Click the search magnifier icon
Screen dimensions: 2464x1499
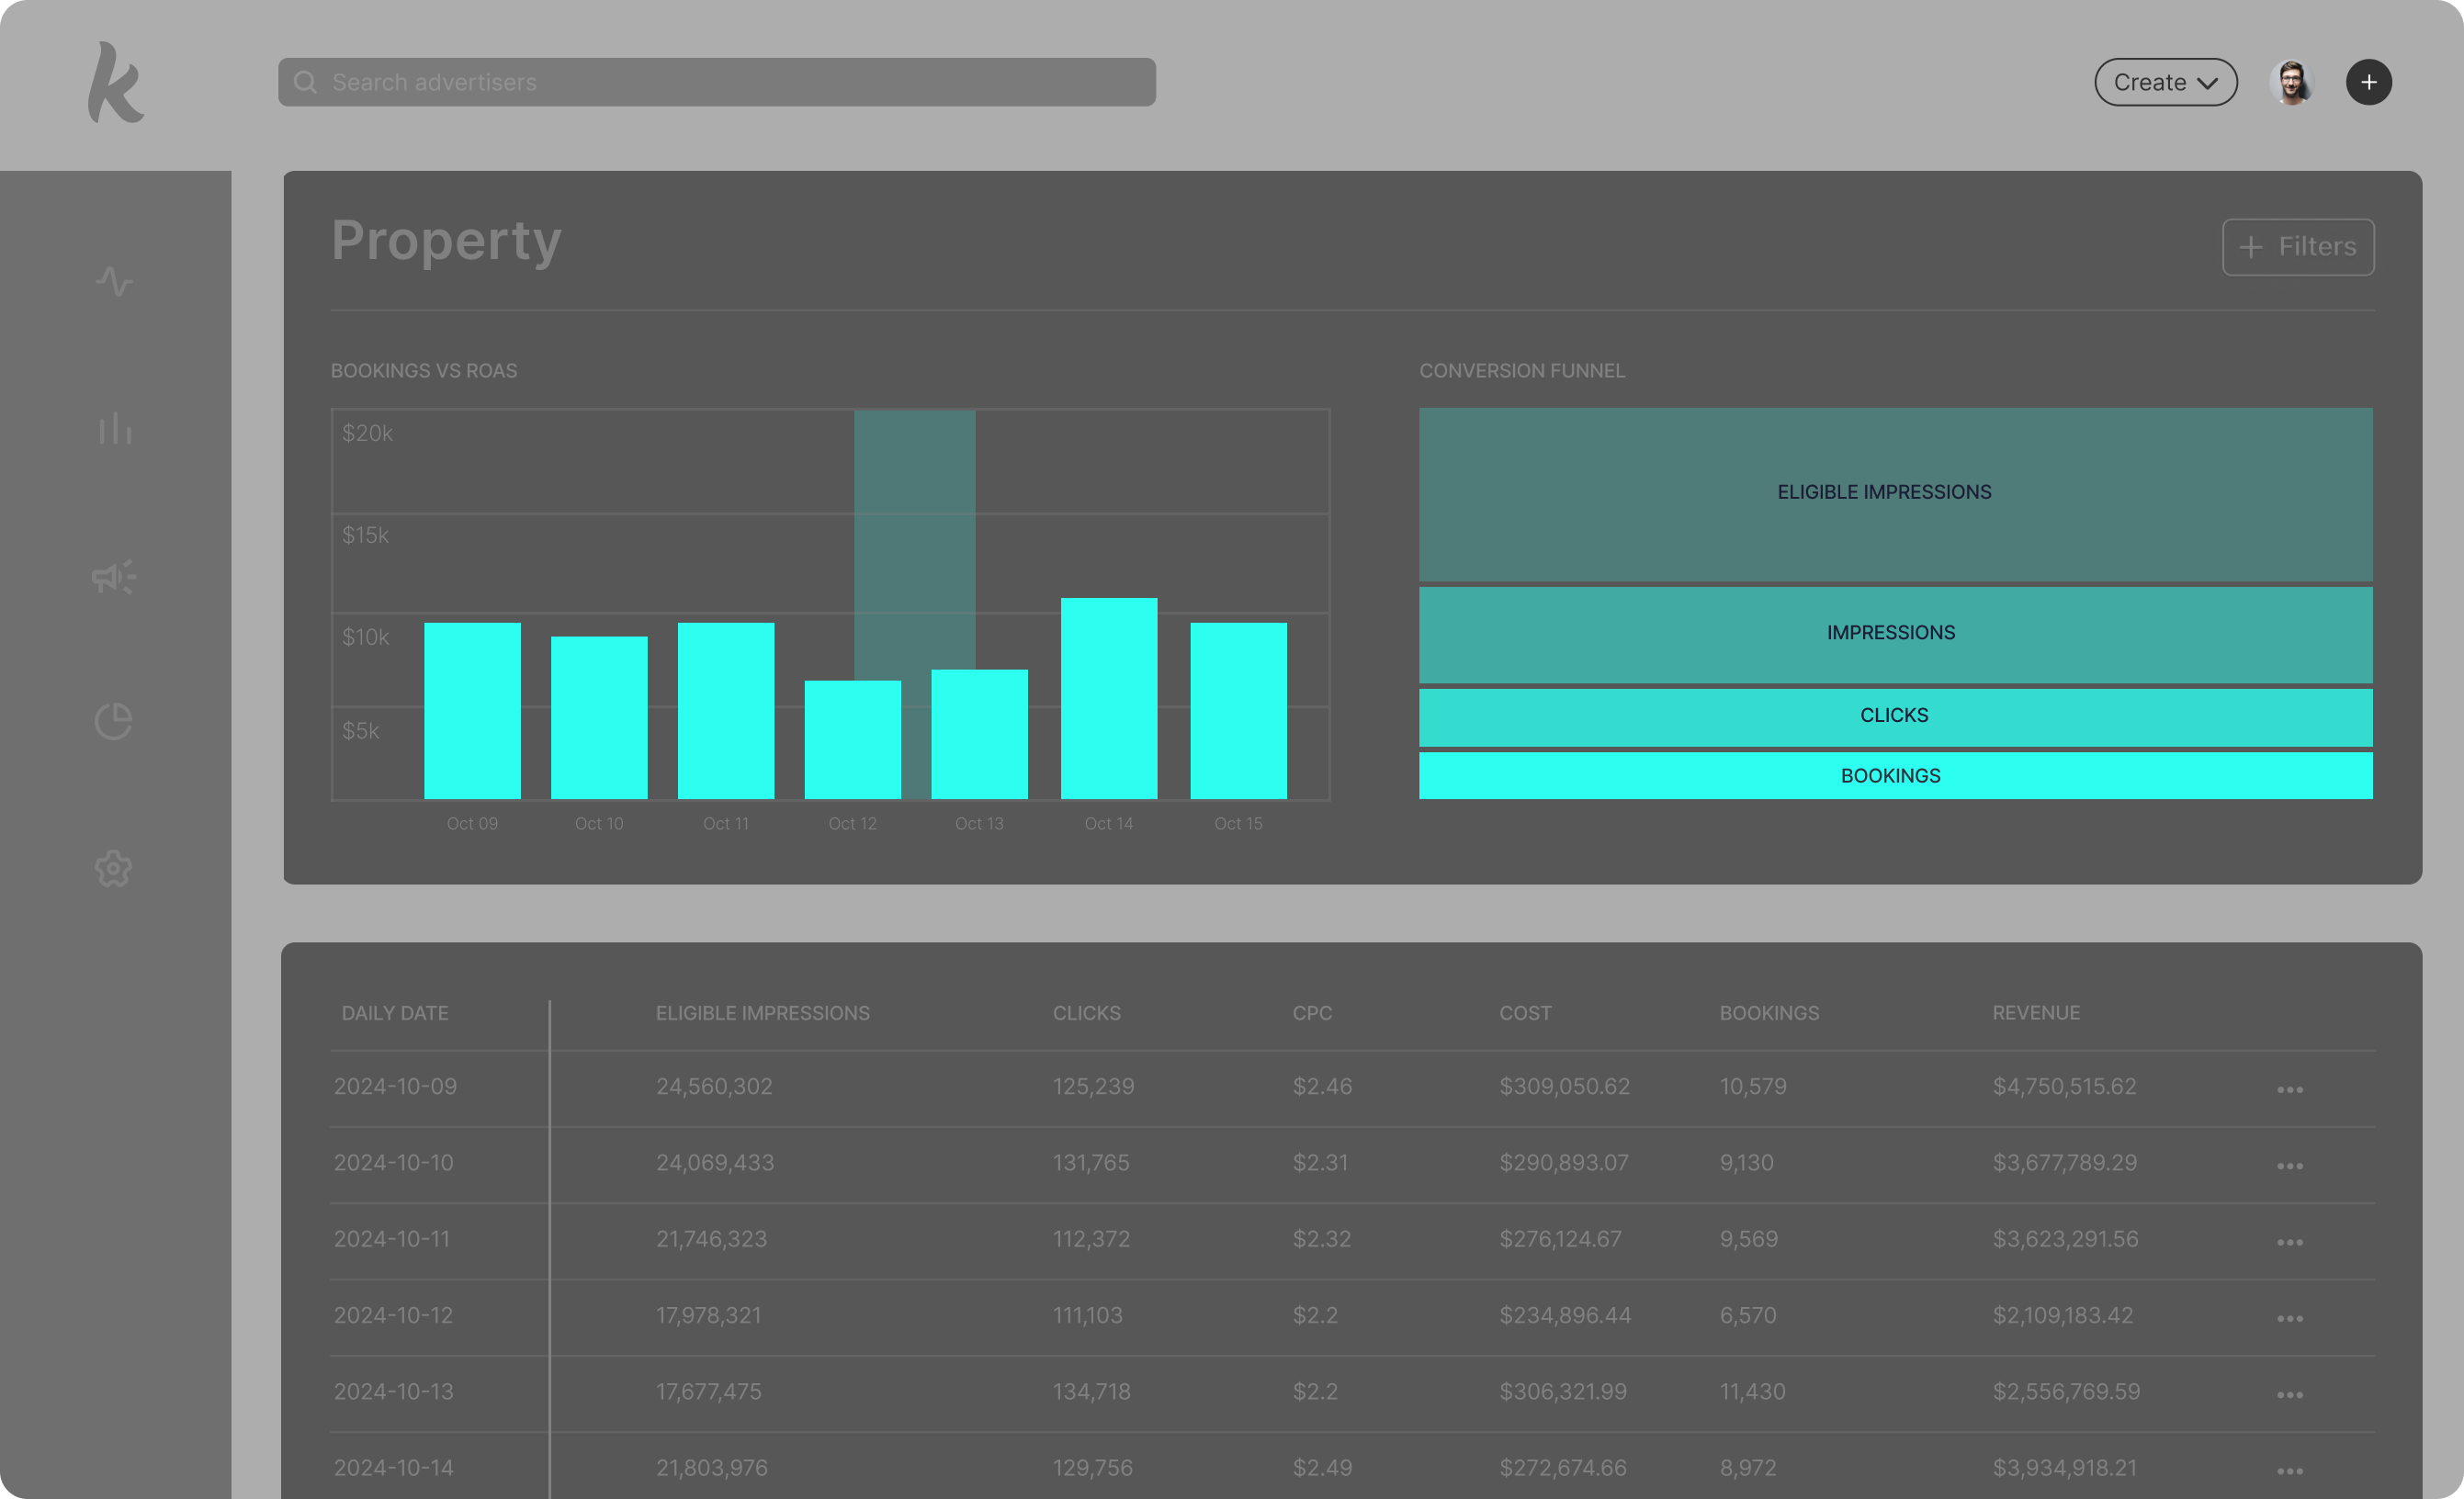pos(305,82)
